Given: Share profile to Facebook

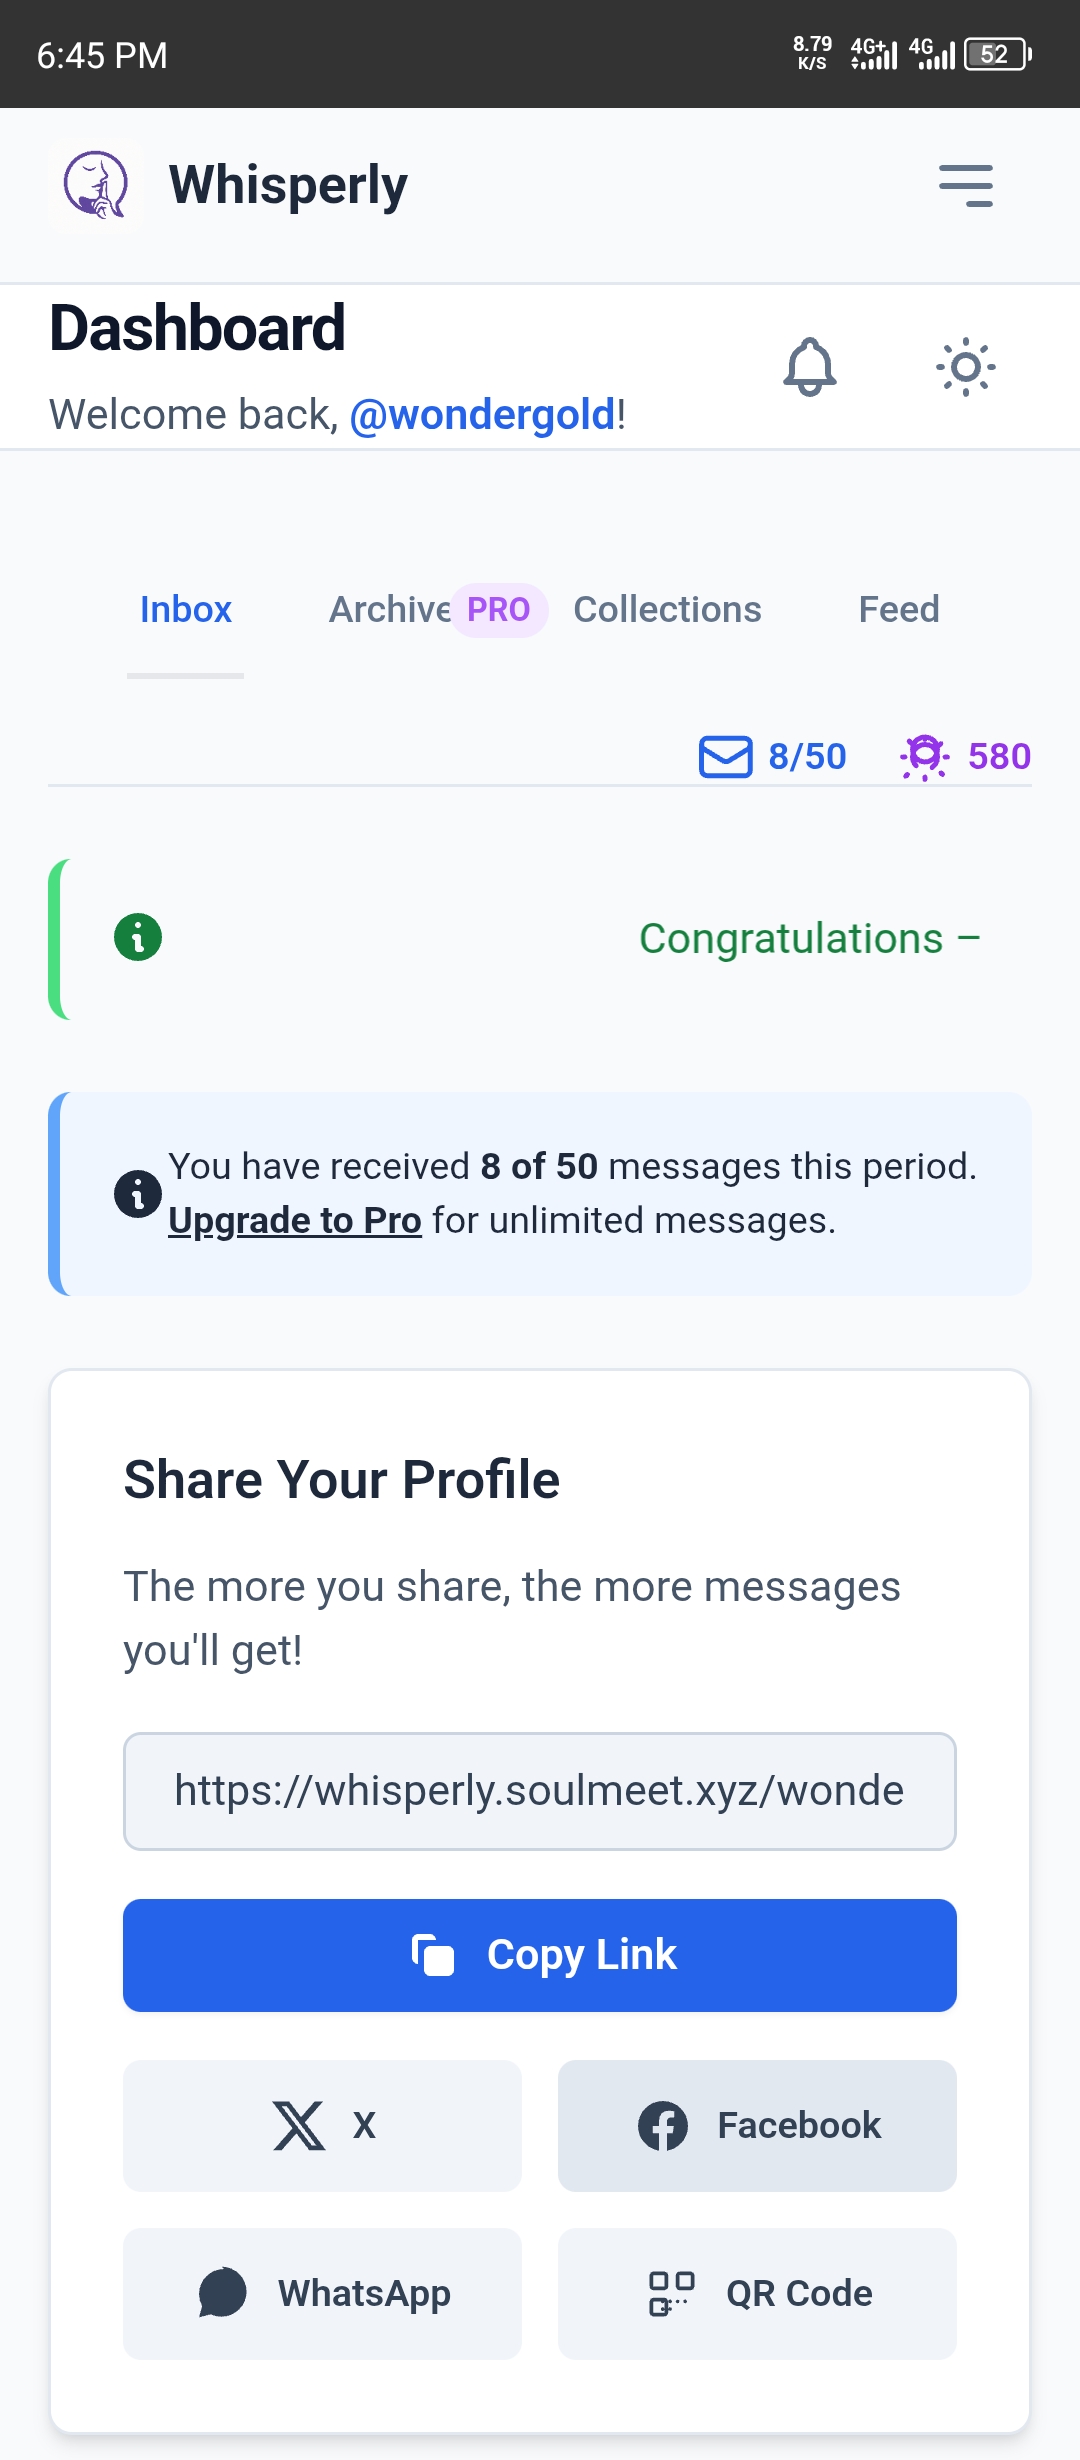Looking at the screenshot, I should 757,2125.
